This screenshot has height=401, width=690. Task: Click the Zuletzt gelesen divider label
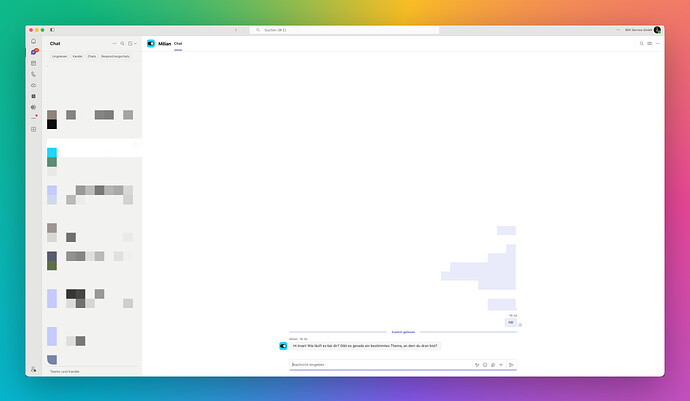tap(403, 332)
